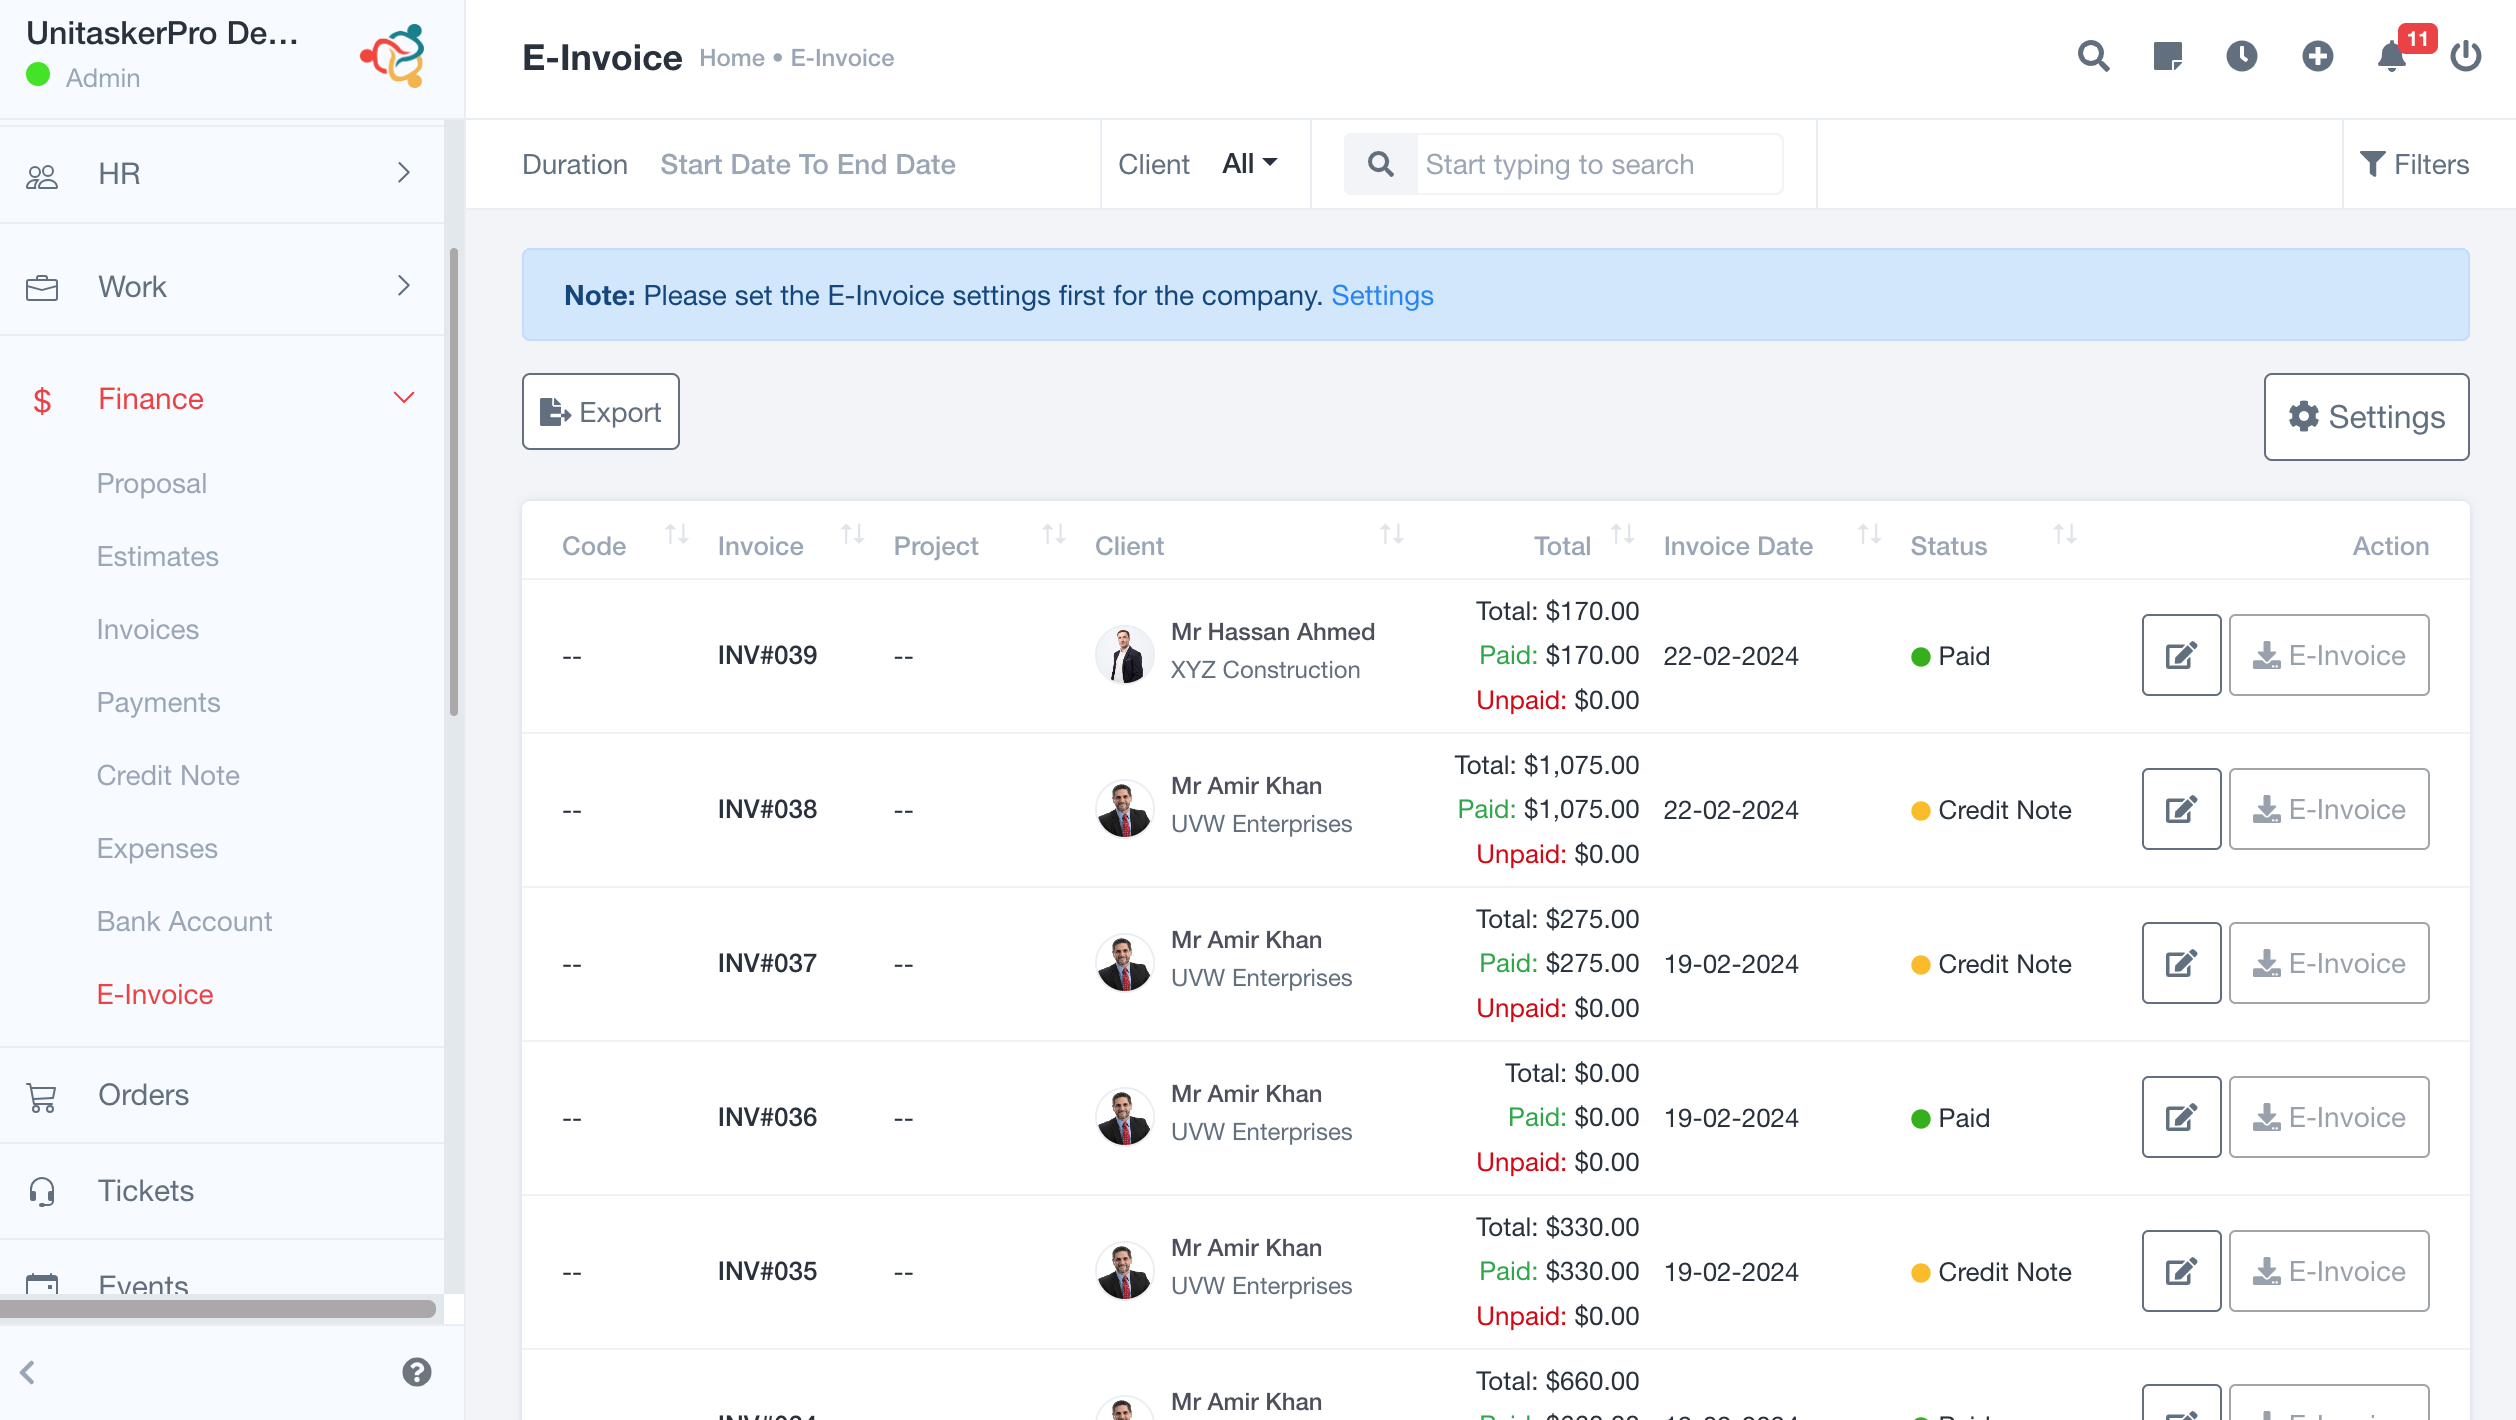Screen dimensions: 2516x1420
Task: Click XYZ Construction company text
Action: tap(1265, 670)
